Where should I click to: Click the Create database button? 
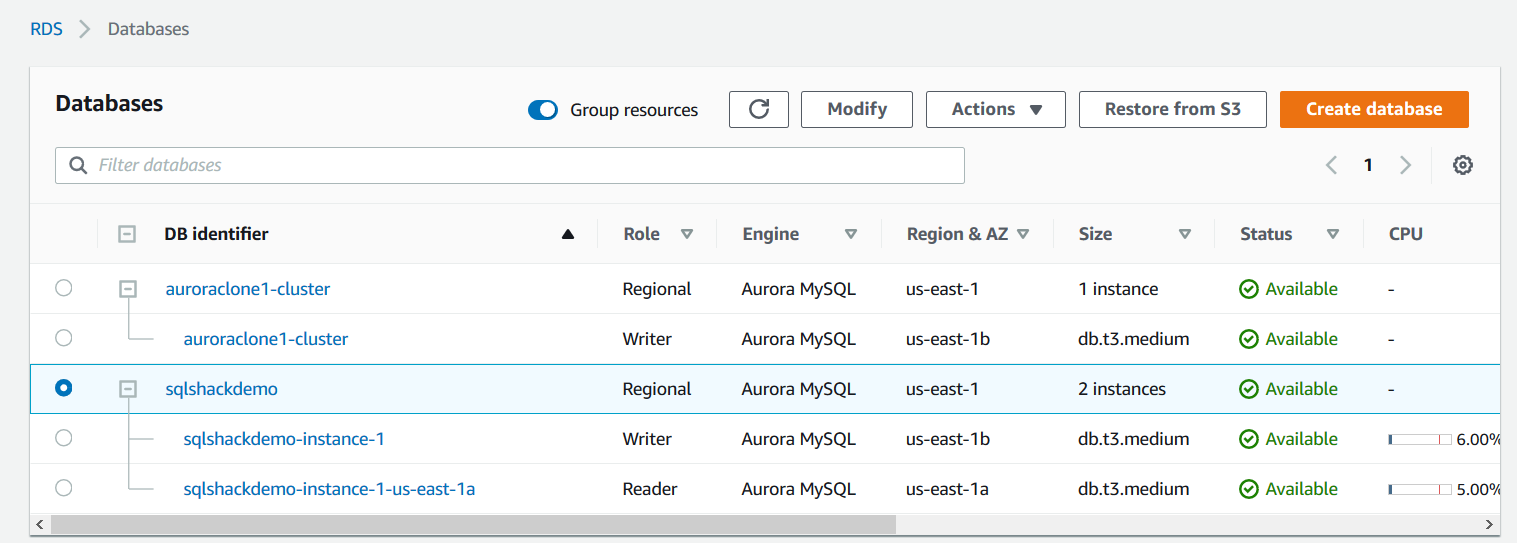coord(1374,109)
